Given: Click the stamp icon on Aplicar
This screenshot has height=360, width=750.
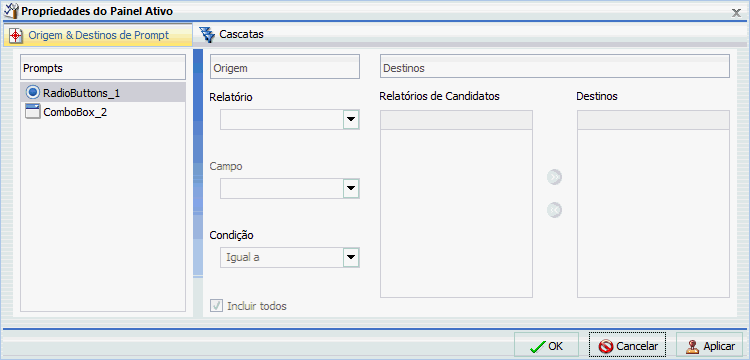Looking at the screenshot, I should pos(692,346).
